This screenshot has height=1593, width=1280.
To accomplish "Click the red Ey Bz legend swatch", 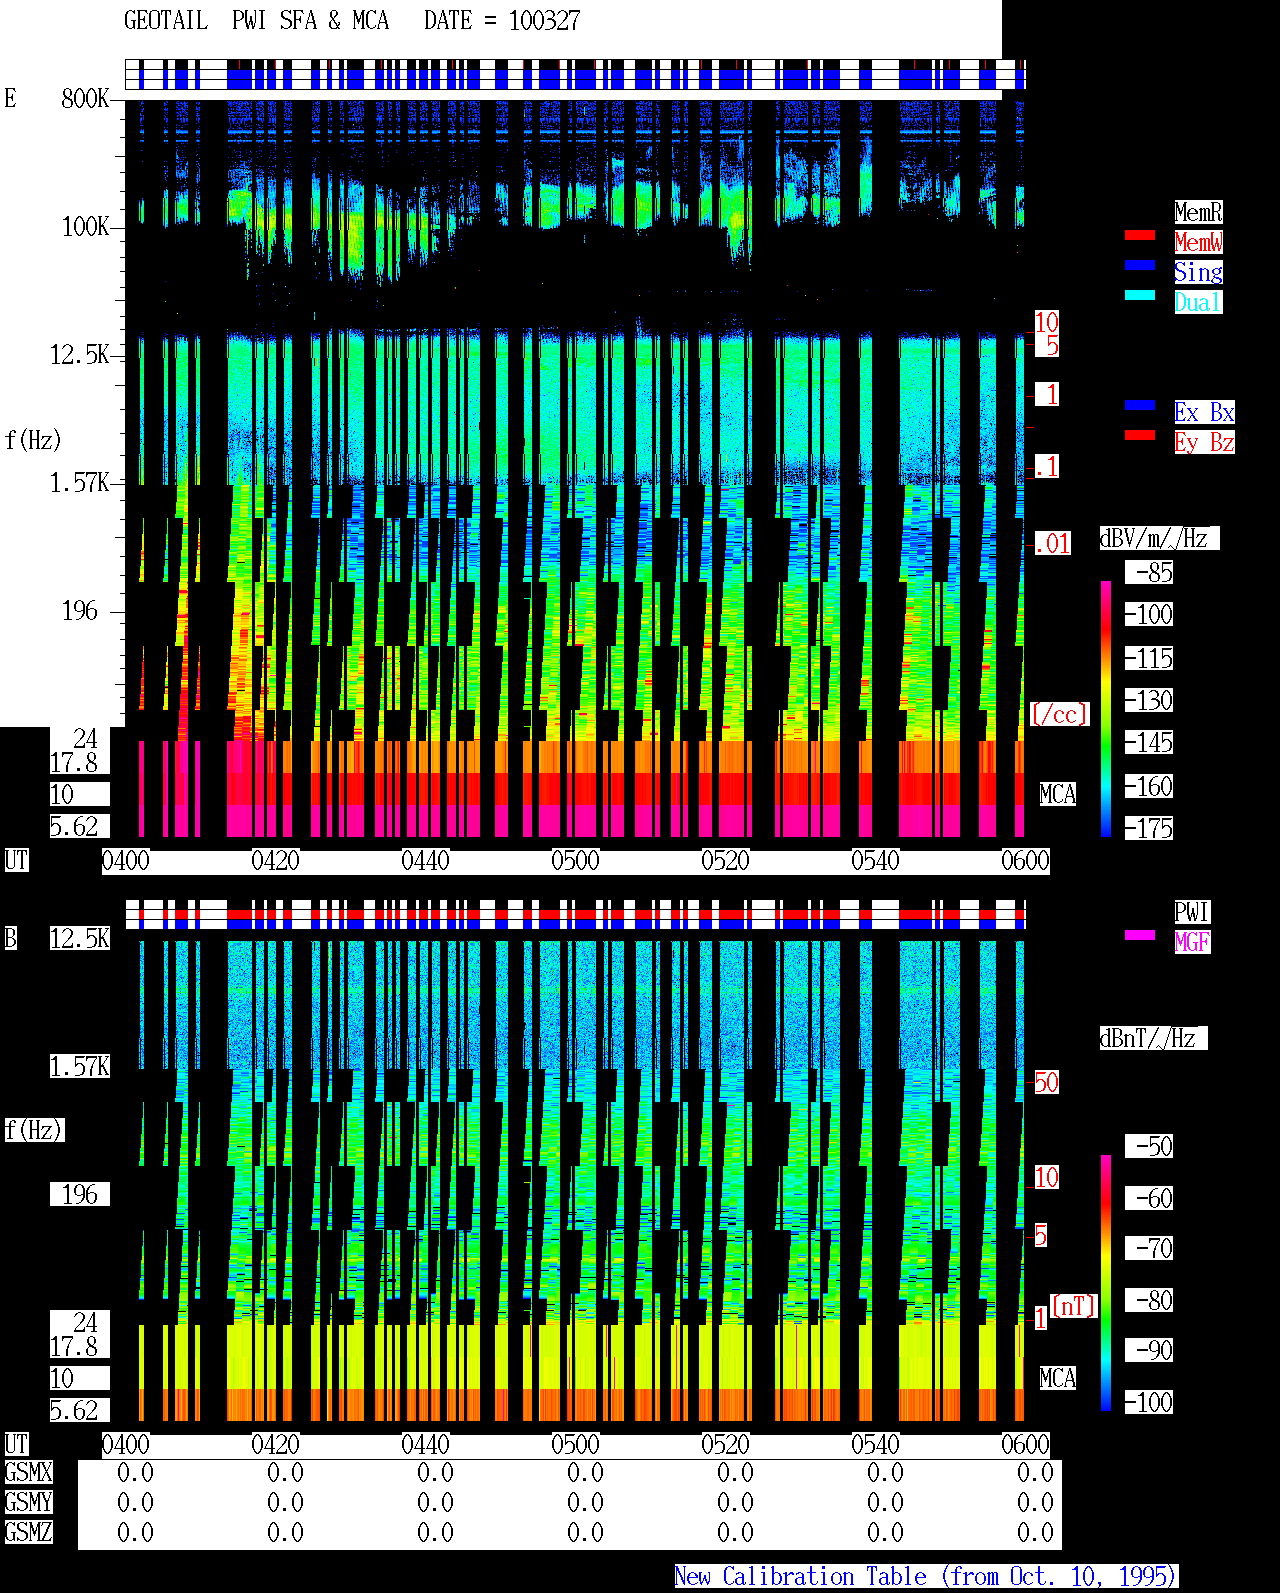I will pos(1140,435).
